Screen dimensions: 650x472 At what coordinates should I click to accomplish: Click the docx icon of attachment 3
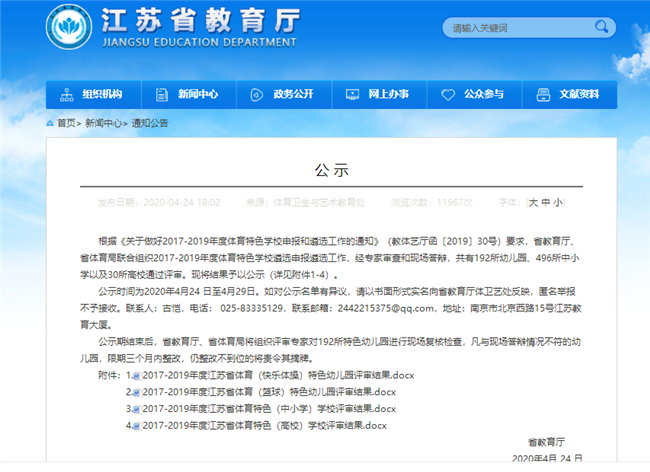[x=138, y=409]
